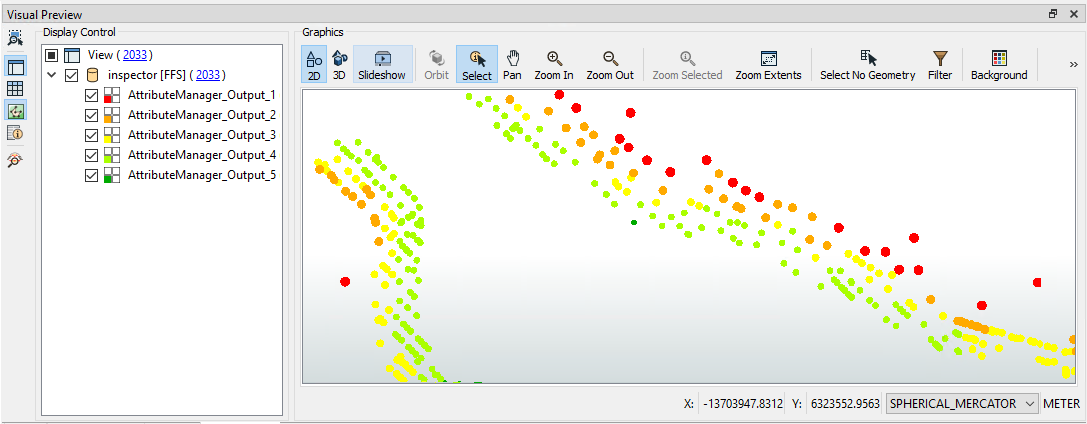Collapse the inspector [FFS] tree node
The width and height of the screenshot is (1087, 424).
click(x=51, y=75)
